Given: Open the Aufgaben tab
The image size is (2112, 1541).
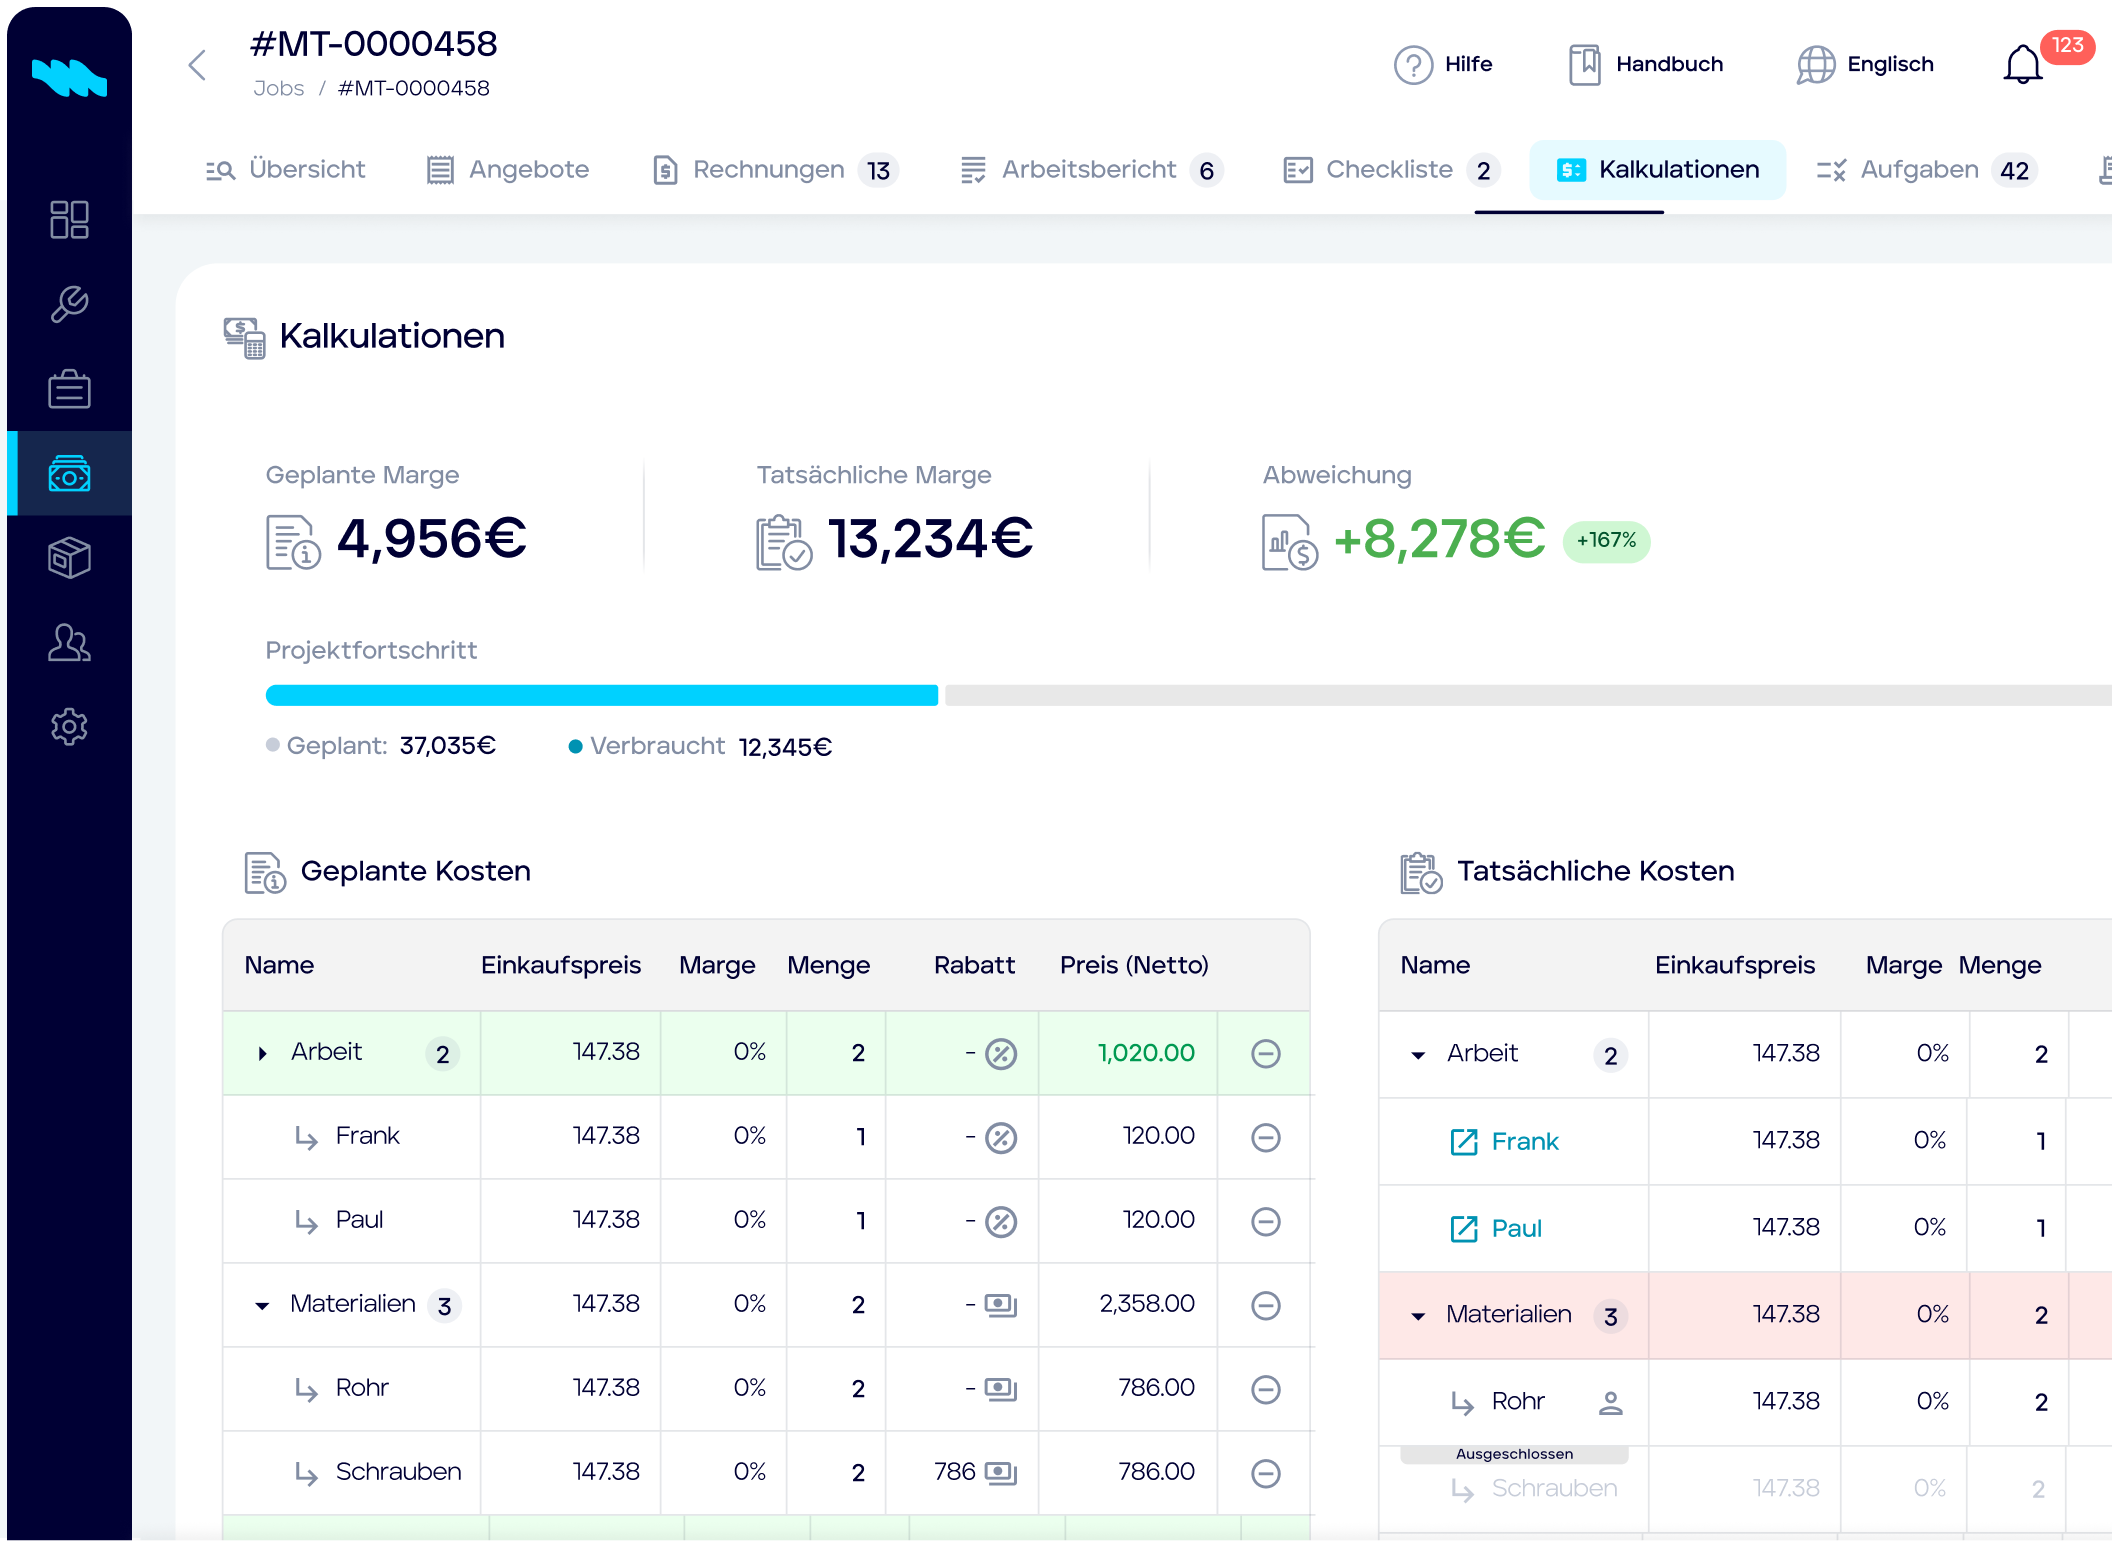Looking at the screenshot, I should coord(1927,170).
